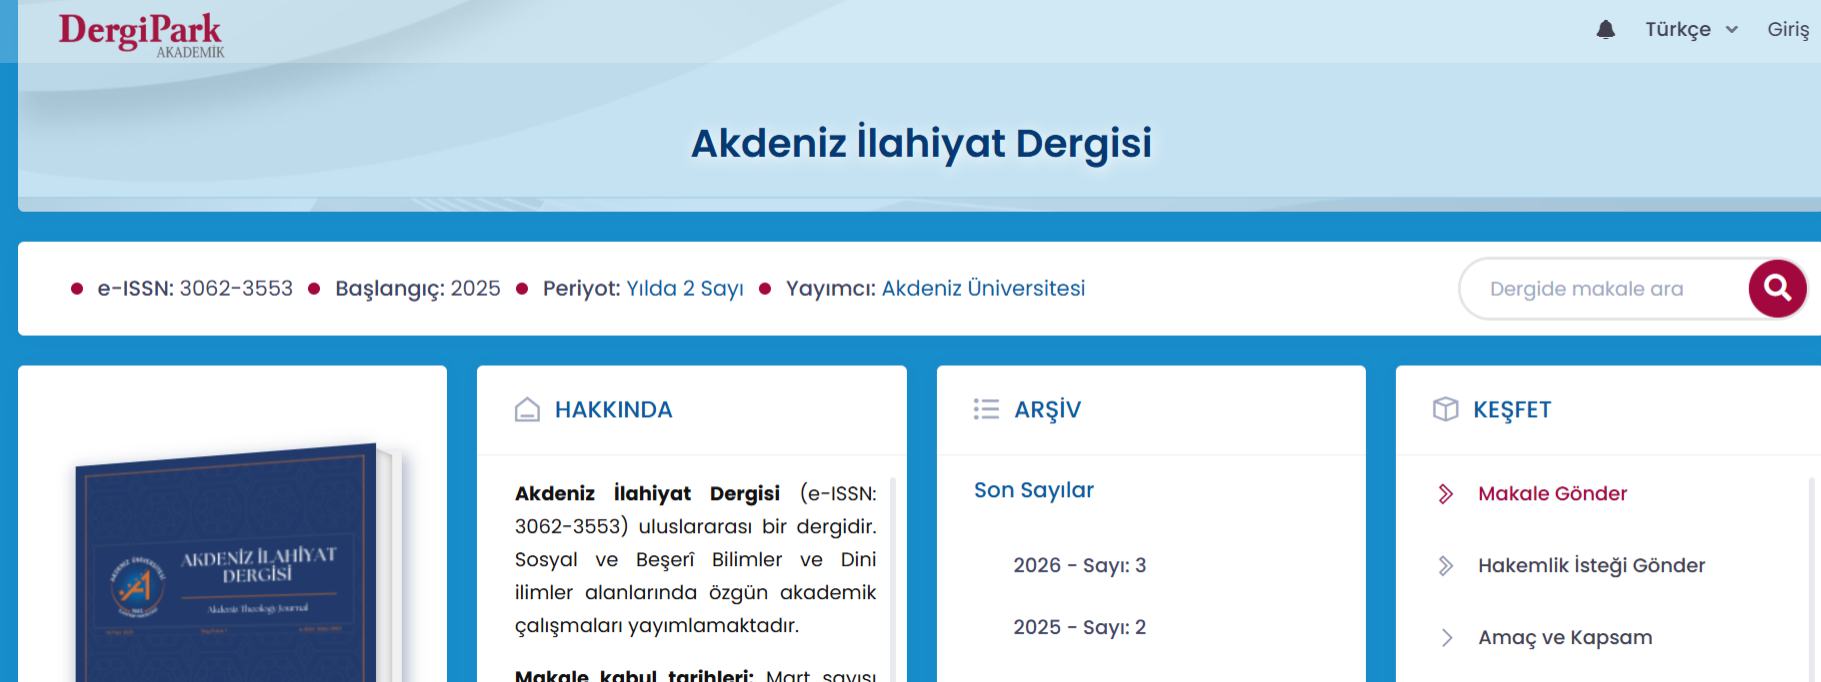The height and width of the screenshot is (682, 1821).
Task: Click the Akdeniz İlahiyat Dergisi title
Action: tap(921, 143)
